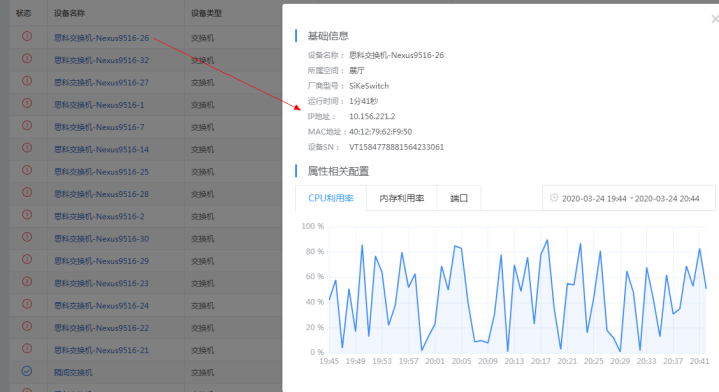719x392 pixels.
Task: Open device link 思科交换机-Nexus9516-1
Action: tap(99, 105)
